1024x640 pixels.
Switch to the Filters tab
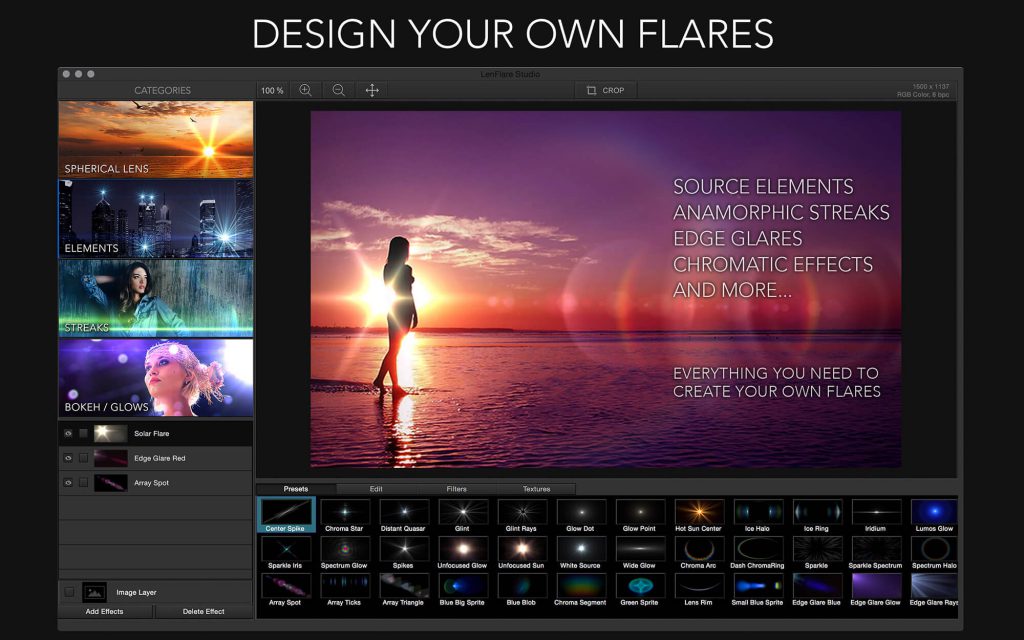tap(456, 489)
